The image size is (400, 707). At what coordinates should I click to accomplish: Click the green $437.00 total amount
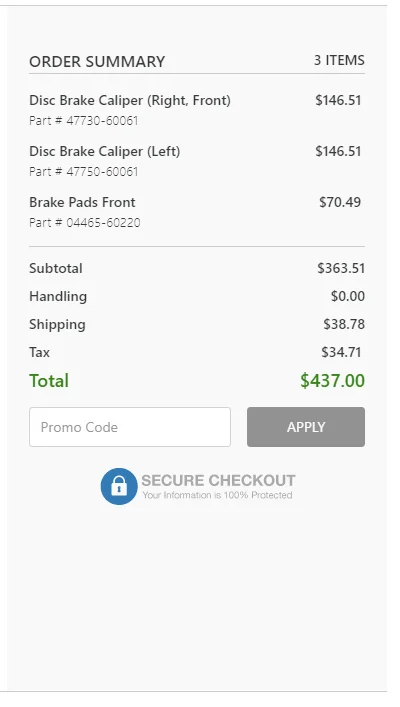[332, 381]
